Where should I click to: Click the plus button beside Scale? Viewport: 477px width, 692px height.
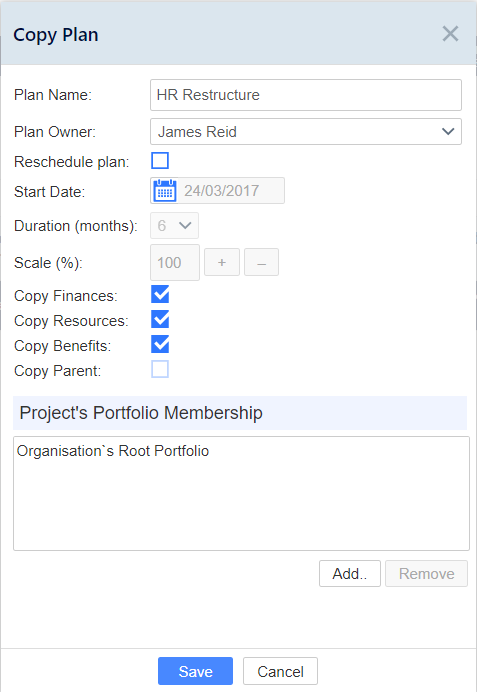point(222,262)
